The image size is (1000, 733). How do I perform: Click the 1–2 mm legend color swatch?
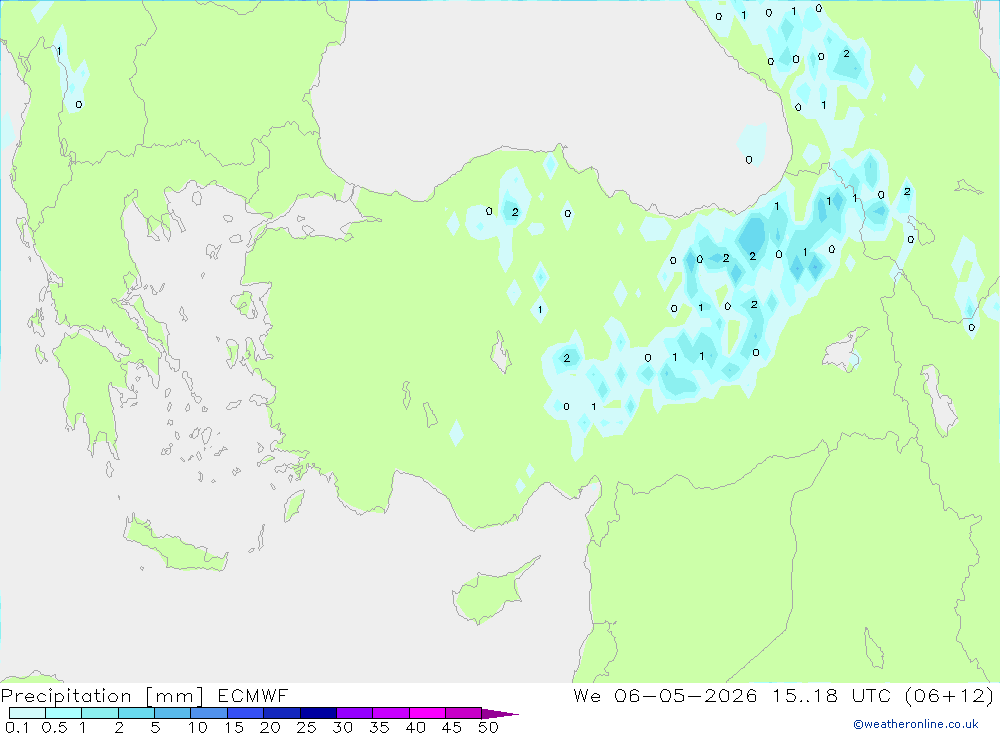coord(99,713)
